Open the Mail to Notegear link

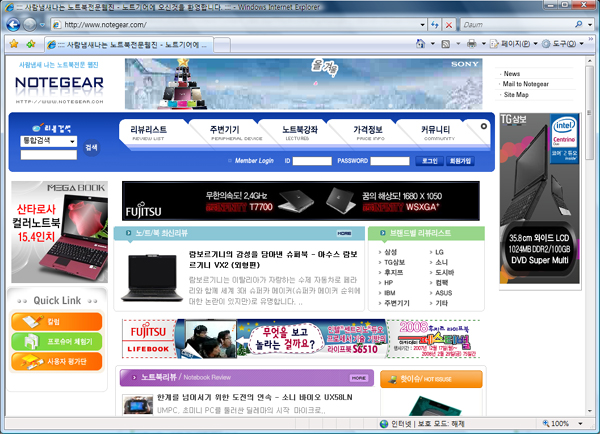click(x=525, y=84)
